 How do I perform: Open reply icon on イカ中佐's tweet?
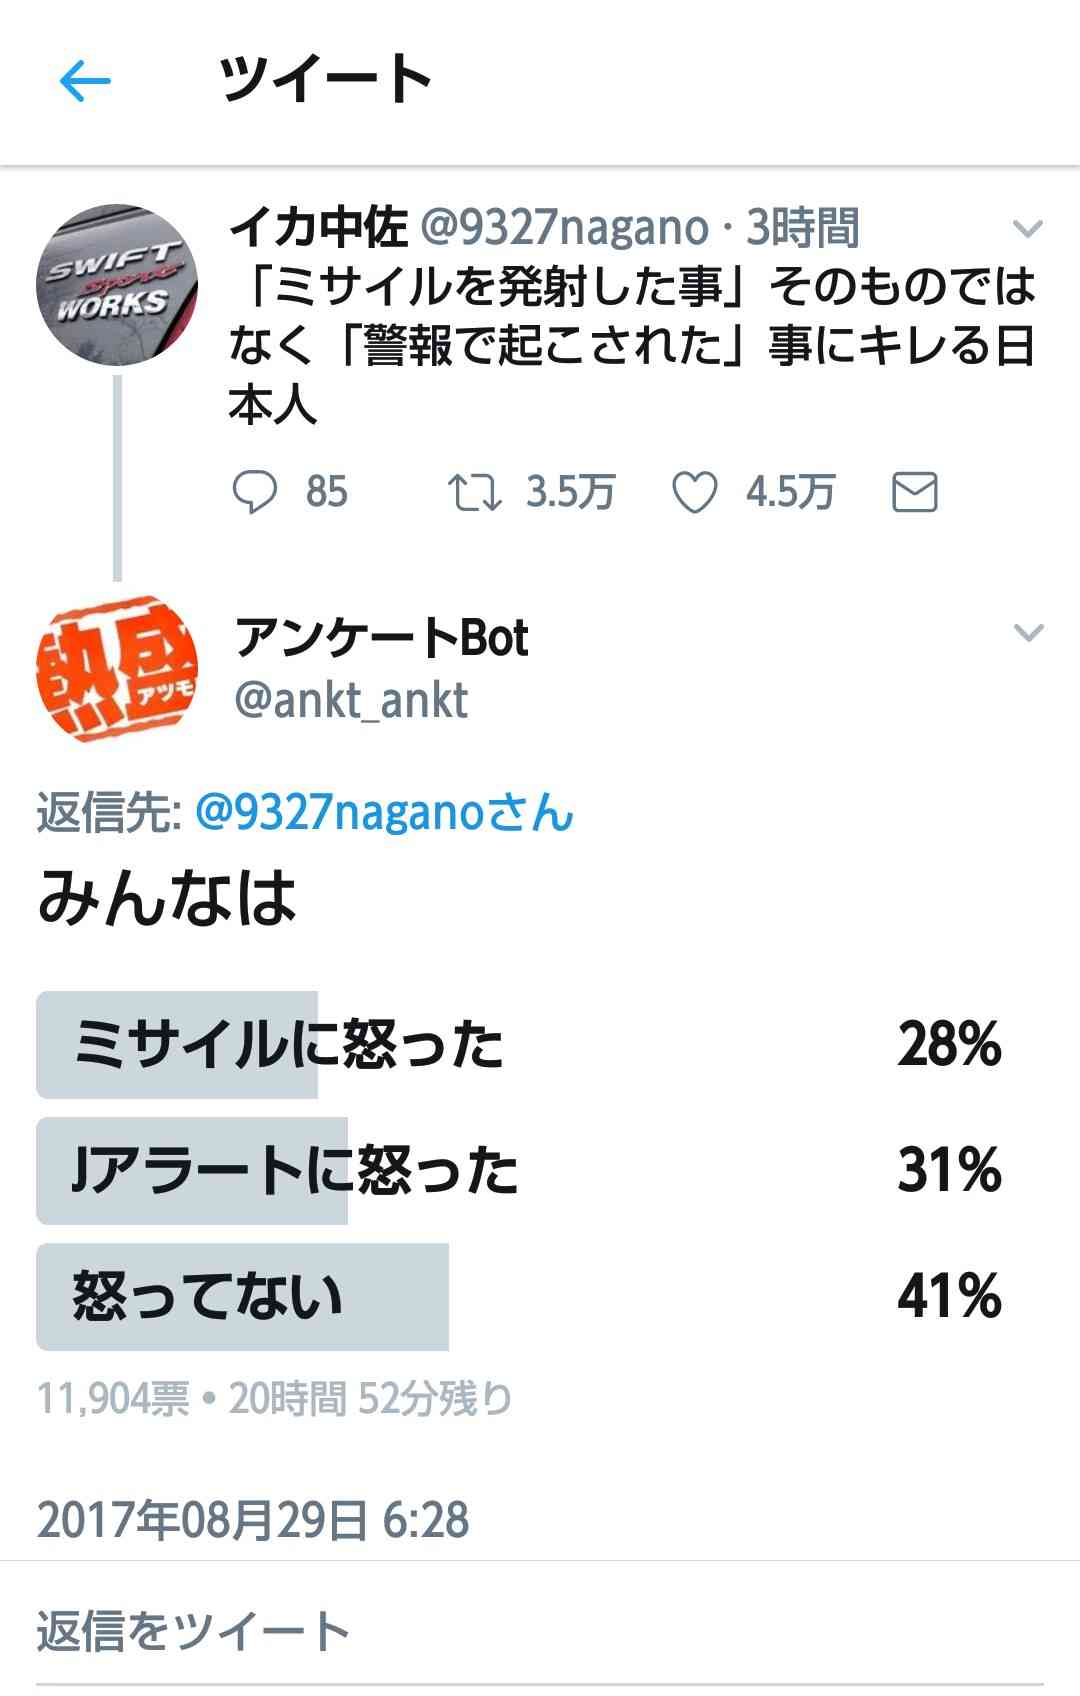coord(255,492)
